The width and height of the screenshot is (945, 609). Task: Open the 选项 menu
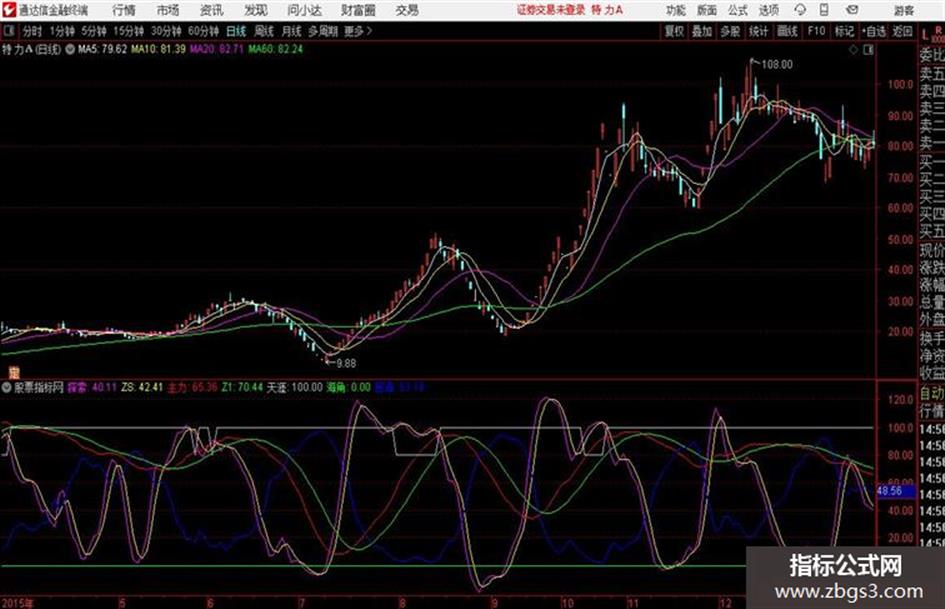point(768,10)
